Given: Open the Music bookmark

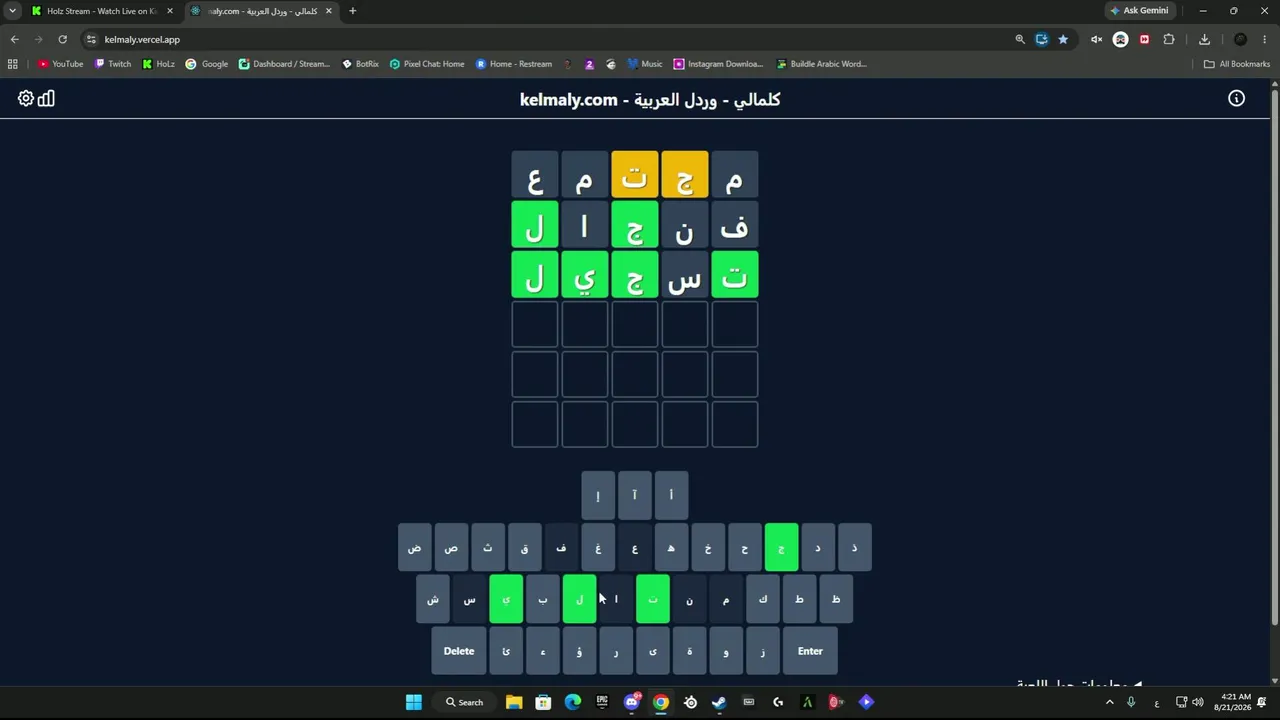Looking at the screenshot, I should click(x=645, y=64).
